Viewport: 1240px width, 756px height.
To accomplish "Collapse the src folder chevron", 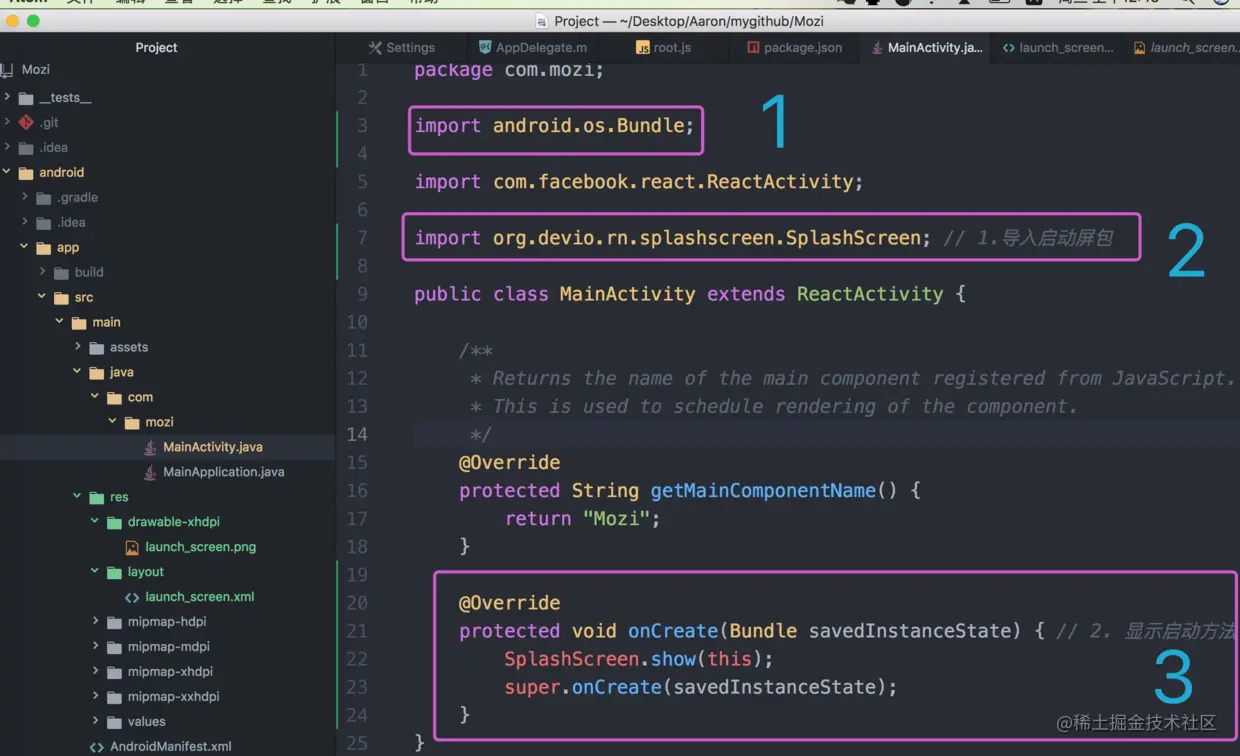I will (x=42, y=297).
